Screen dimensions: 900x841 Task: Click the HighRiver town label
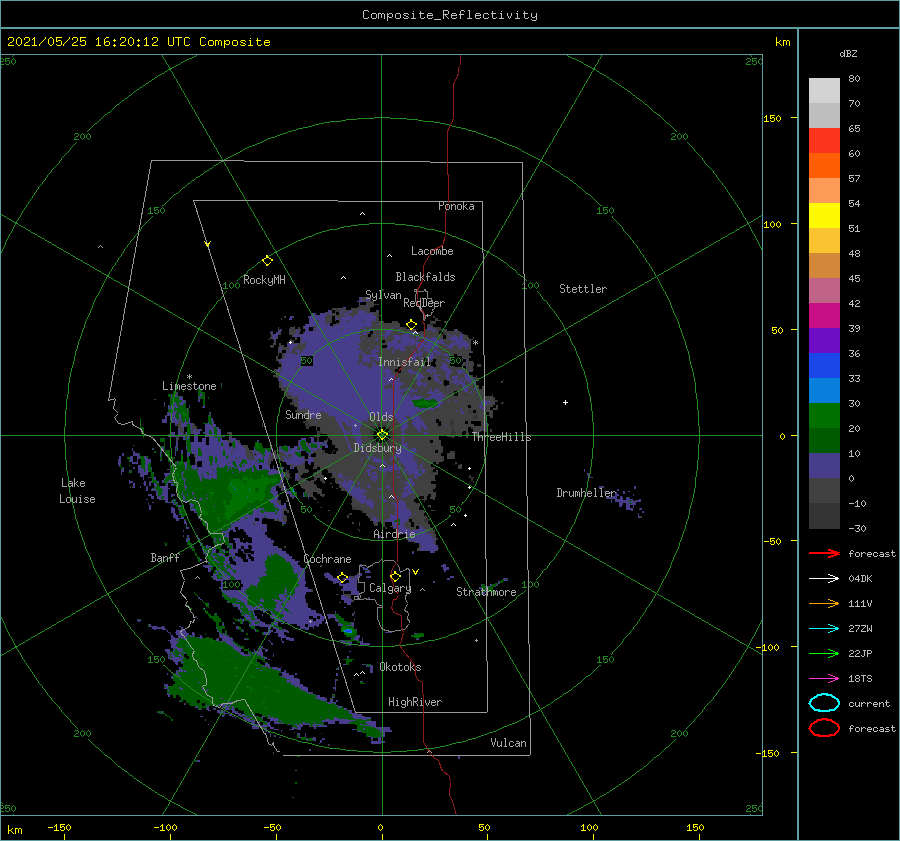point(415,702)
